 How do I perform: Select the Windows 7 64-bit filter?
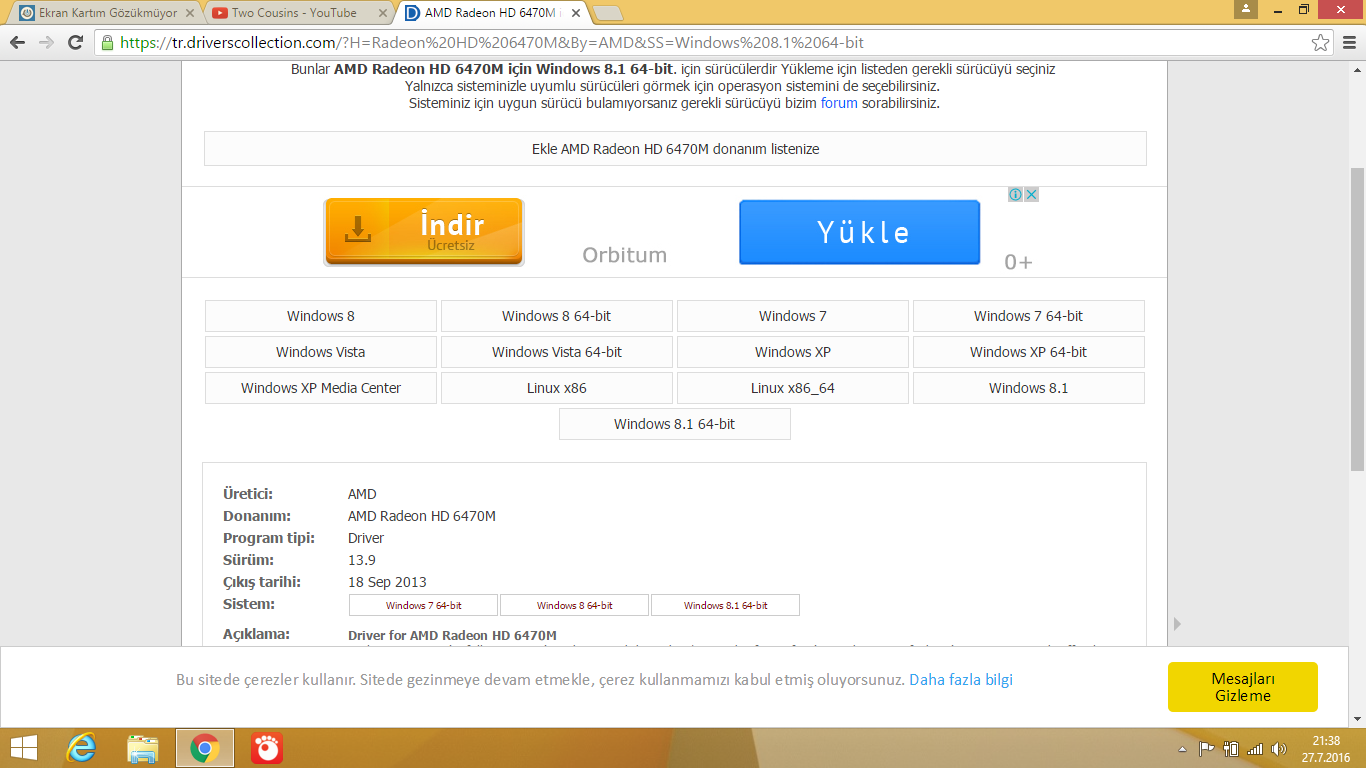pos(1028,316)
